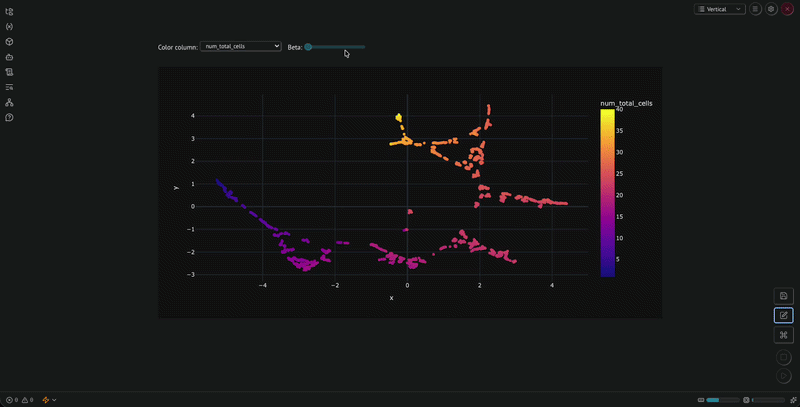Click the save notebook button
The width and height of the screenshot is (800, 407).
pyautogui.click(x=784, y=296)
